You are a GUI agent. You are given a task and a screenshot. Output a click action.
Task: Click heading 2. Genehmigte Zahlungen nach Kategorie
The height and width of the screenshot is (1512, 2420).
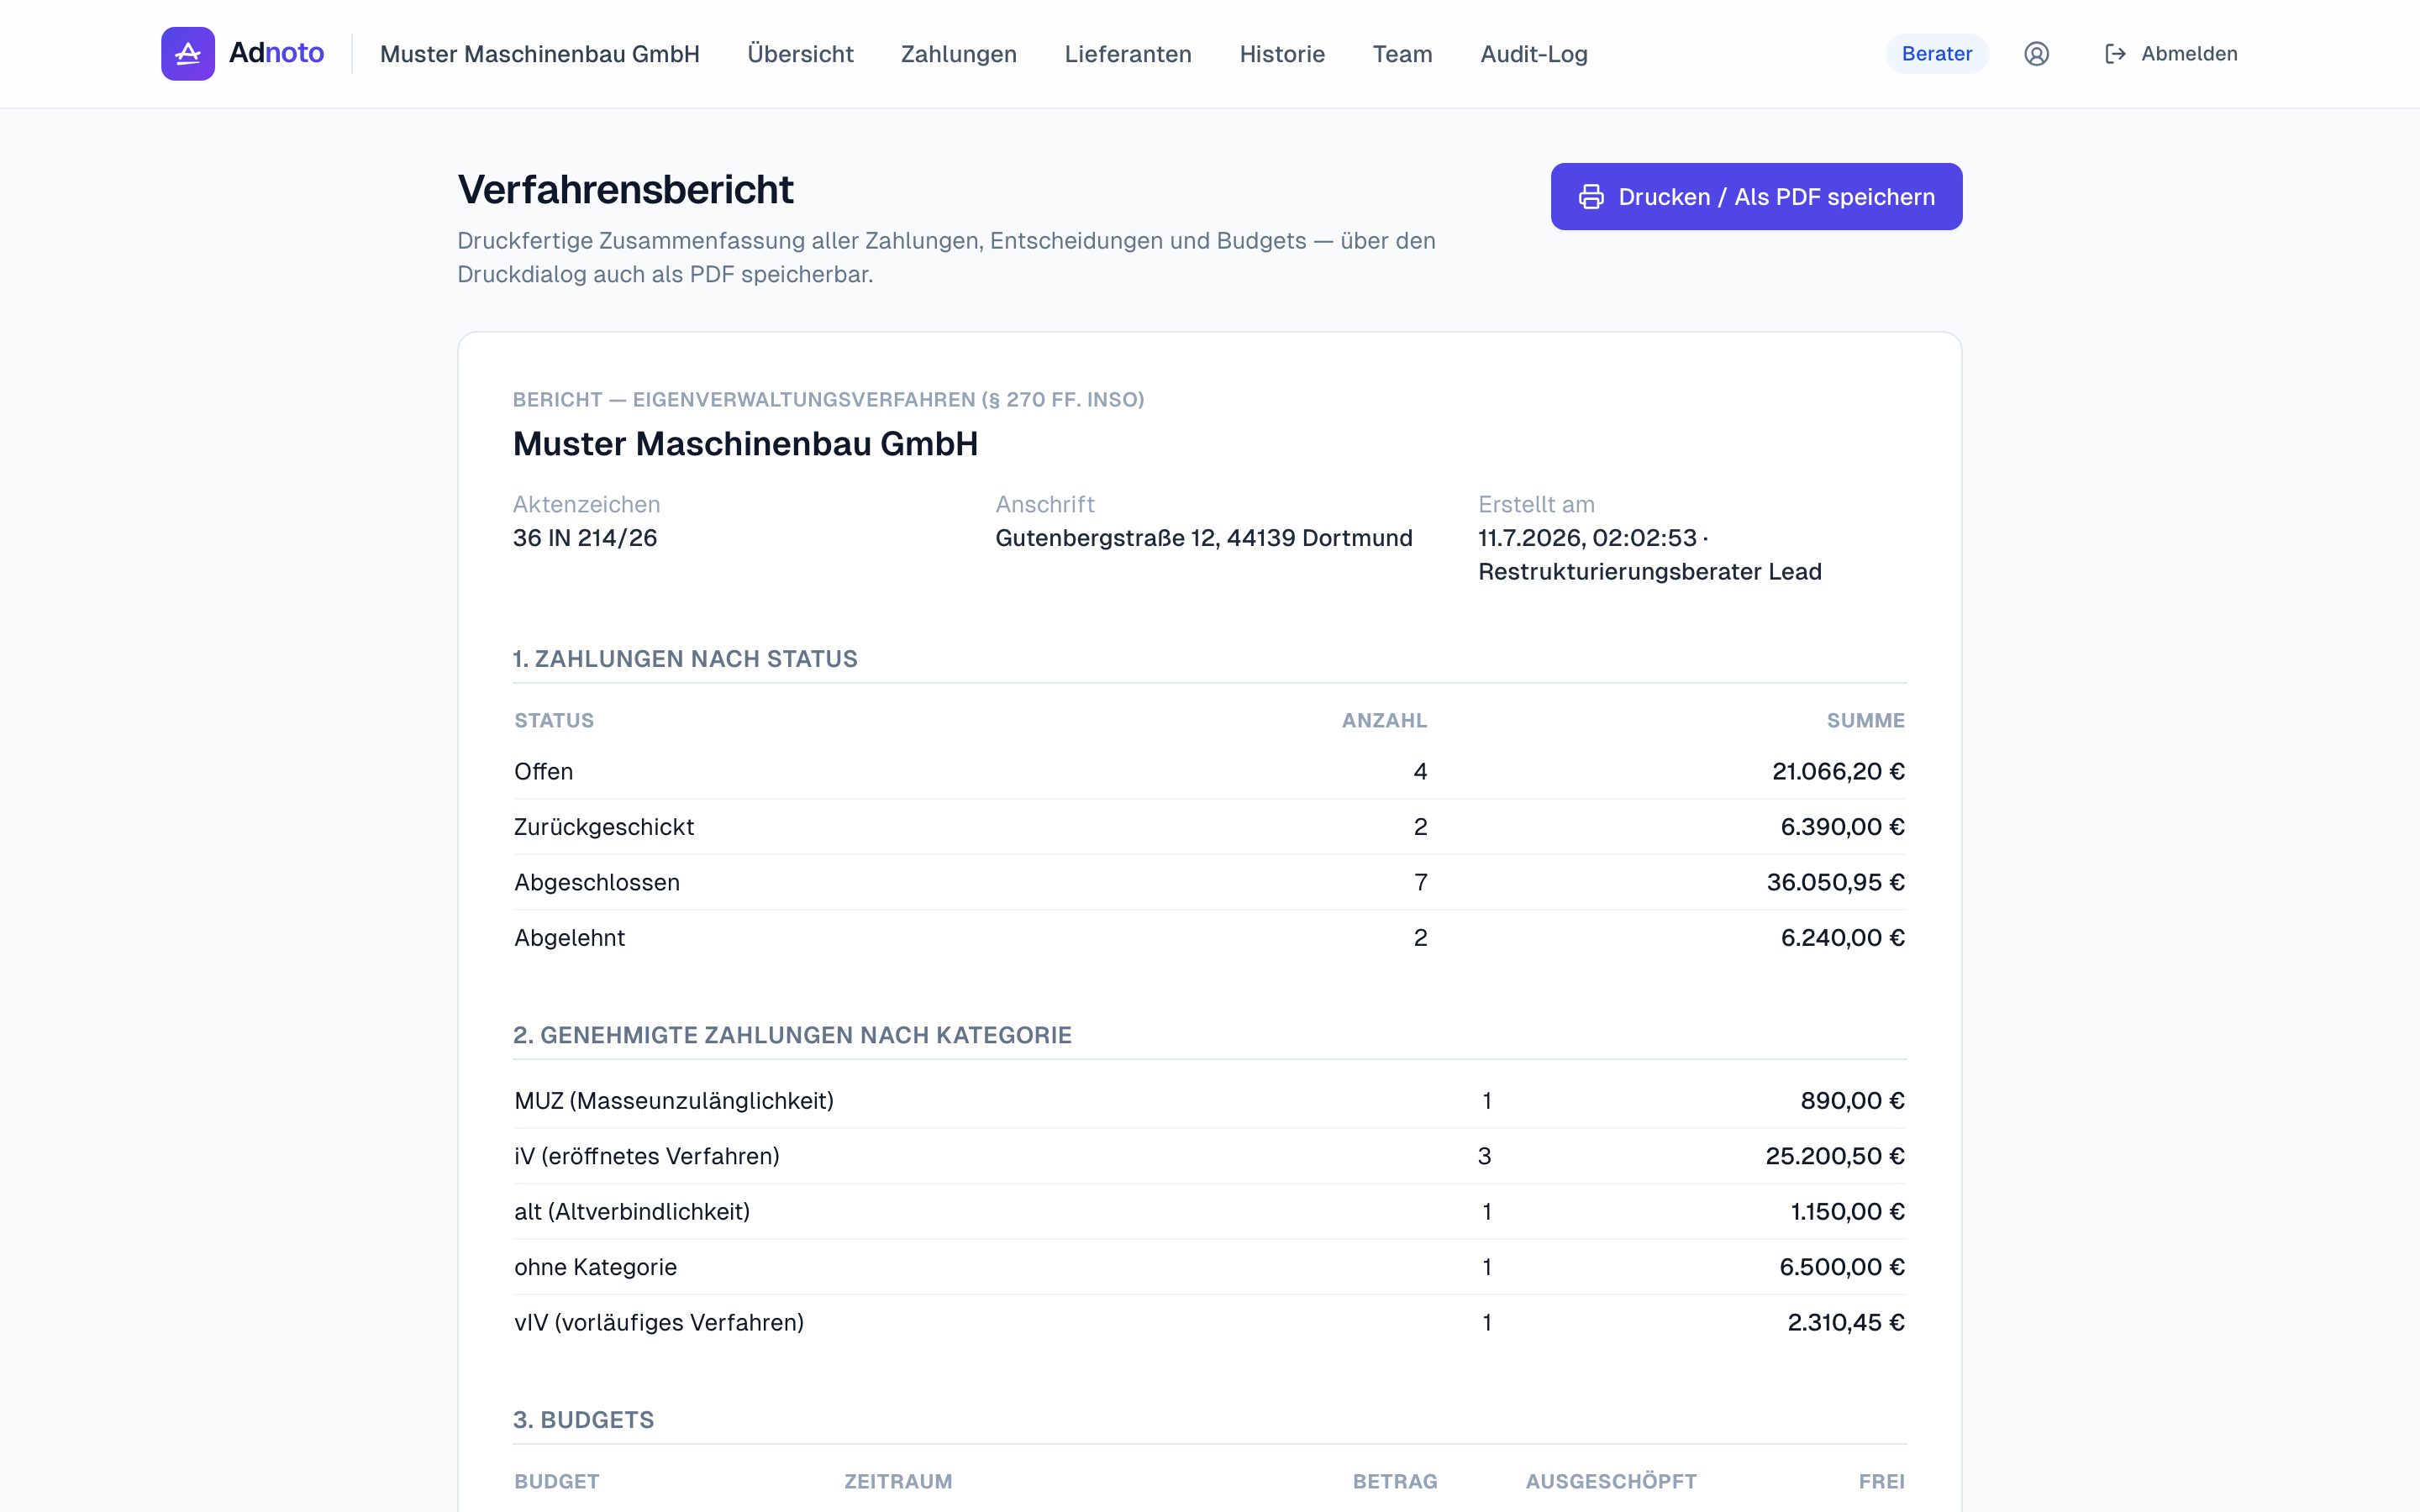point(792,1035)
